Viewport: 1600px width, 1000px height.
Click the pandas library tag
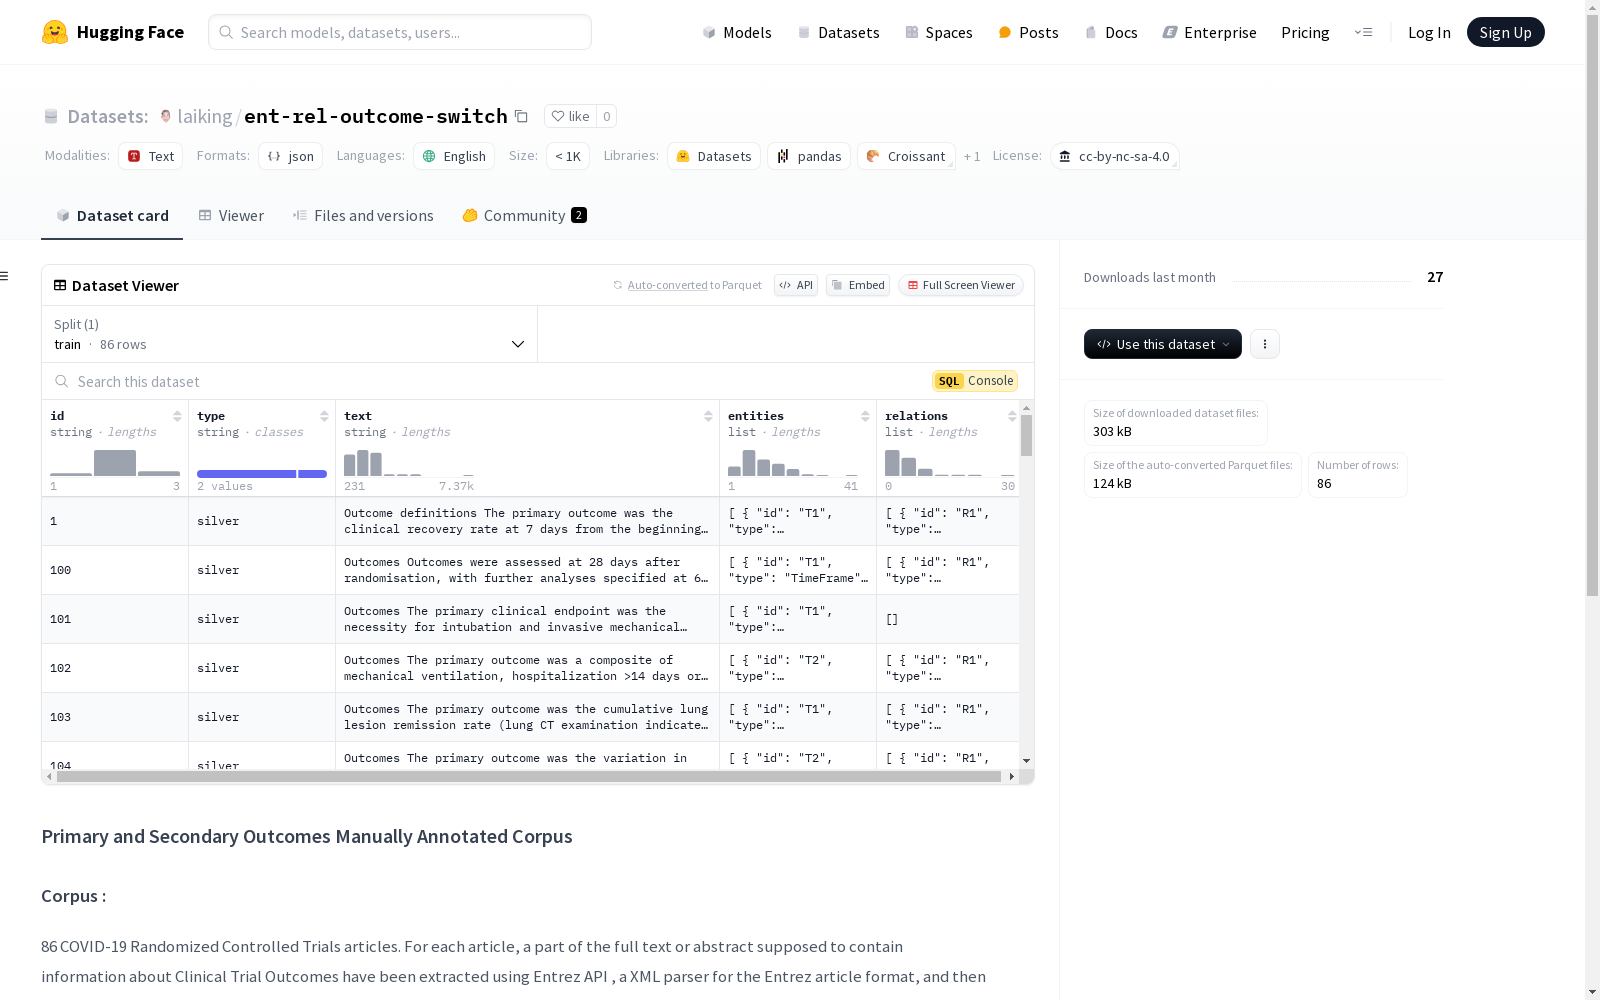809,156
